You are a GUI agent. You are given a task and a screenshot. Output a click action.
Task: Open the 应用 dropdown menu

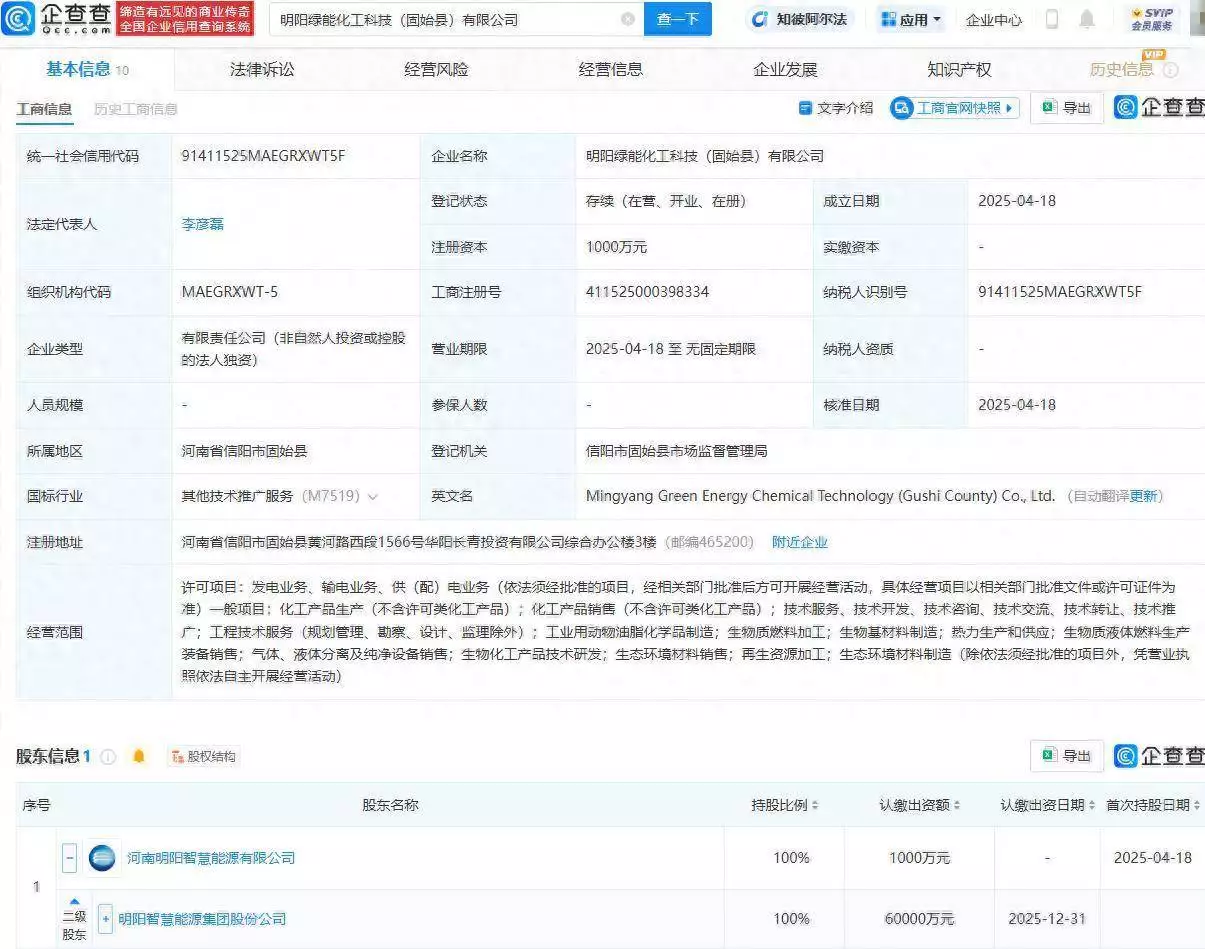pos(911,19)
